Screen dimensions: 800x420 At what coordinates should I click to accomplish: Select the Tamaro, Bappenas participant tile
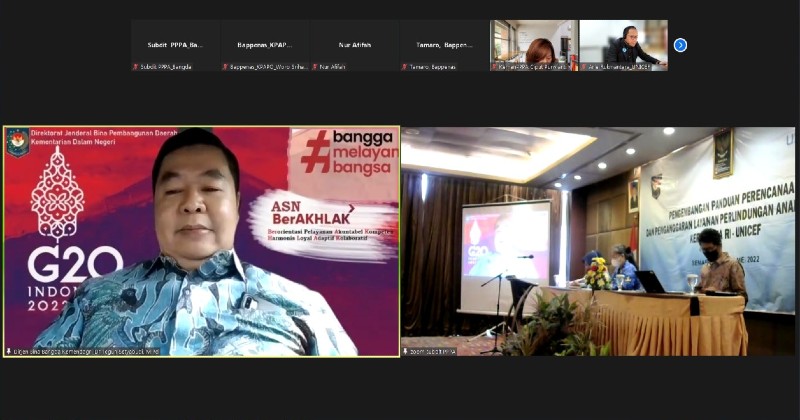pos(444,45)
